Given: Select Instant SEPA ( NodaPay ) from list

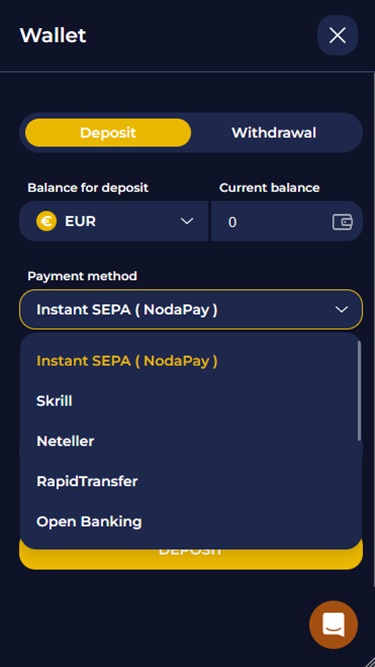Looking at the screenshot, I should tap(127, 361).
